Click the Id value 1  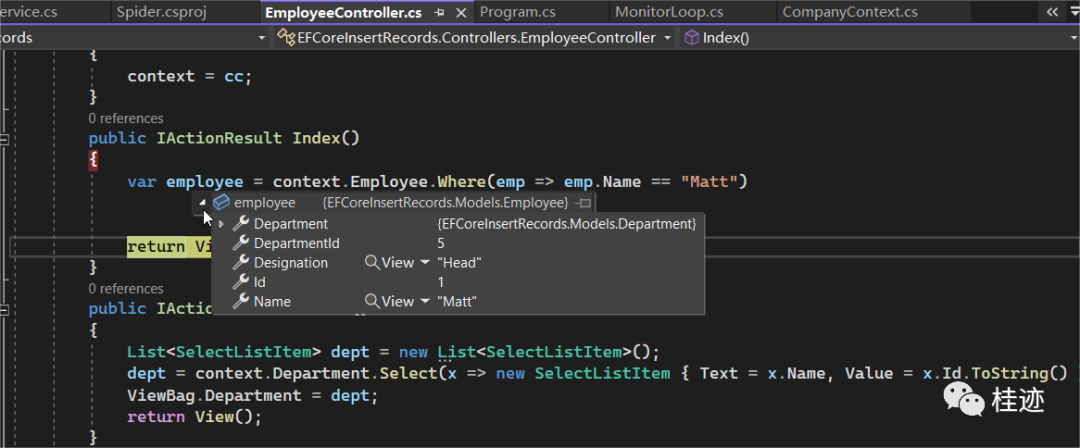click(441, 282)
